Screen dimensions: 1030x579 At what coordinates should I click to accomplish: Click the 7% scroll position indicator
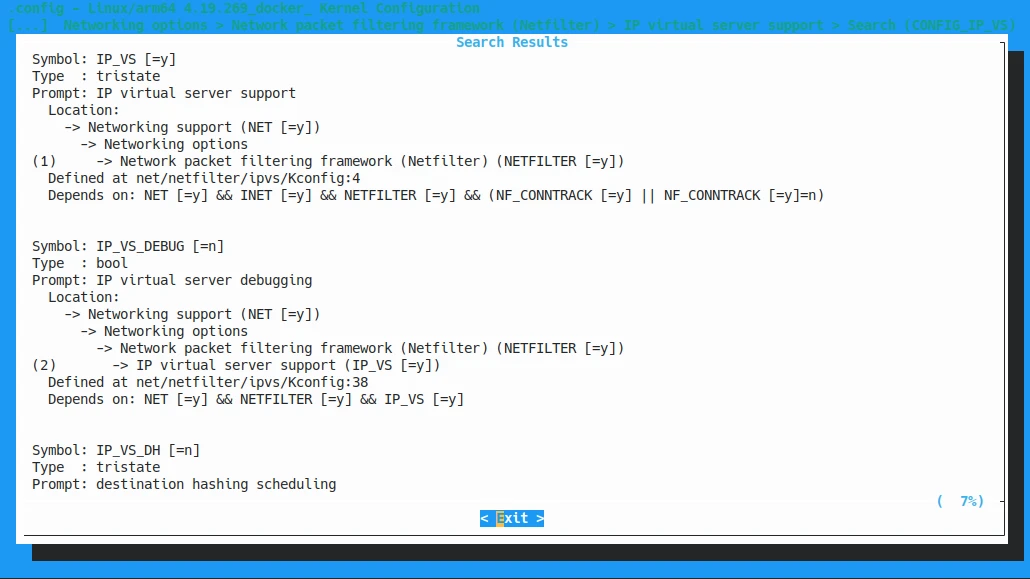click(x=961, y=501)
